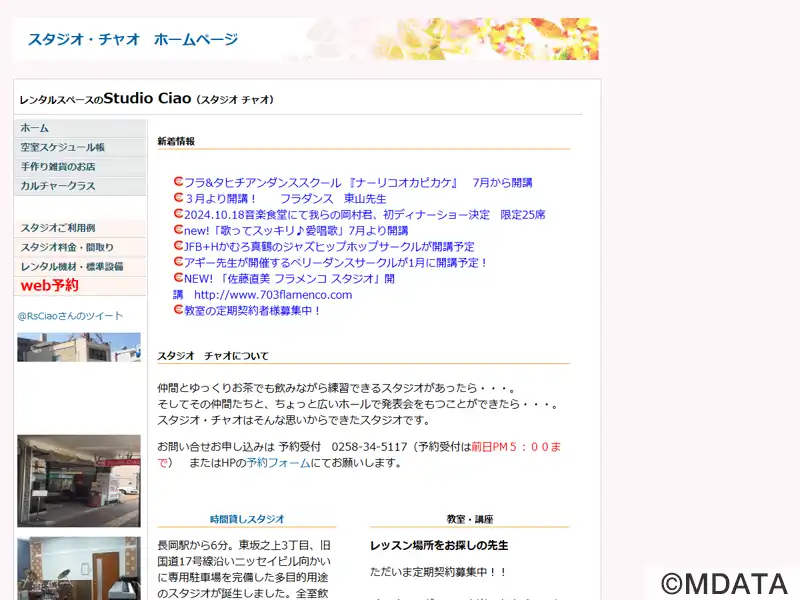Click the red bullet icon before 3月より開講
This screenshot has width=800, height=600.
pyautogui.click(x=178, y=199)
